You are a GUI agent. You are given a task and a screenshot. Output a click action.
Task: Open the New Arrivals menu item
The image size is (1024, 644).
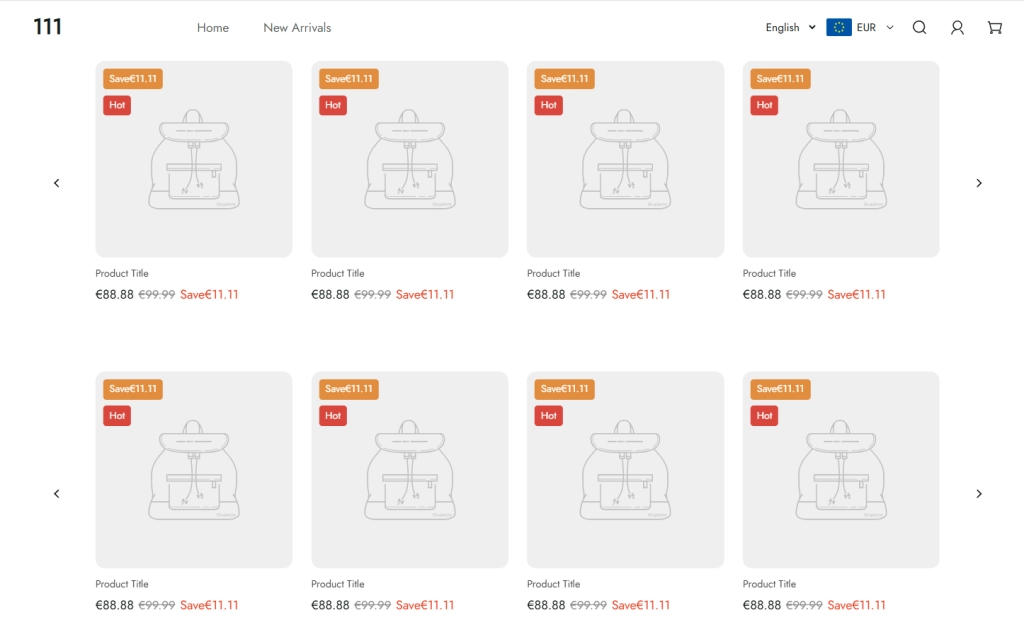[x=297, y=28]
